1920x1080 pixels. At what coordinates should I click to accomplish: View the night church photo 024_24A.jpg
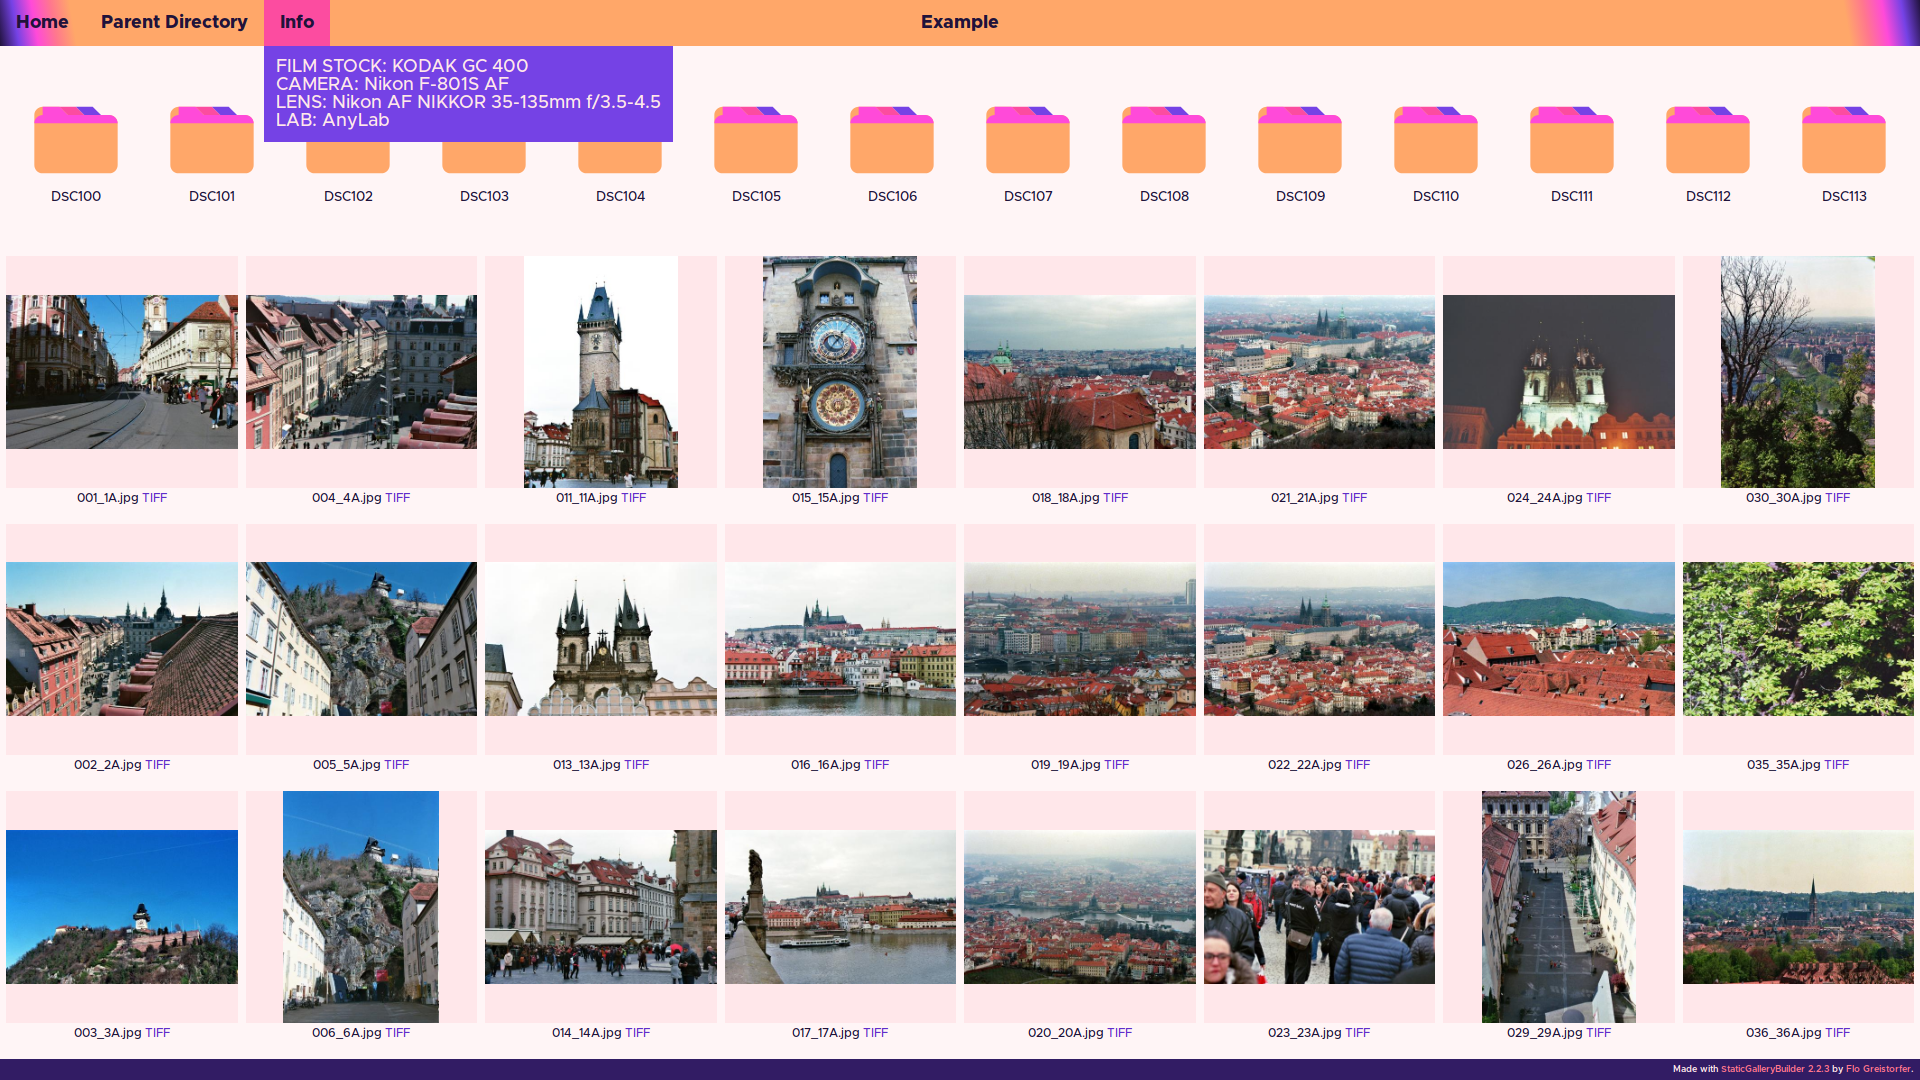click(x=1558, y=372)
